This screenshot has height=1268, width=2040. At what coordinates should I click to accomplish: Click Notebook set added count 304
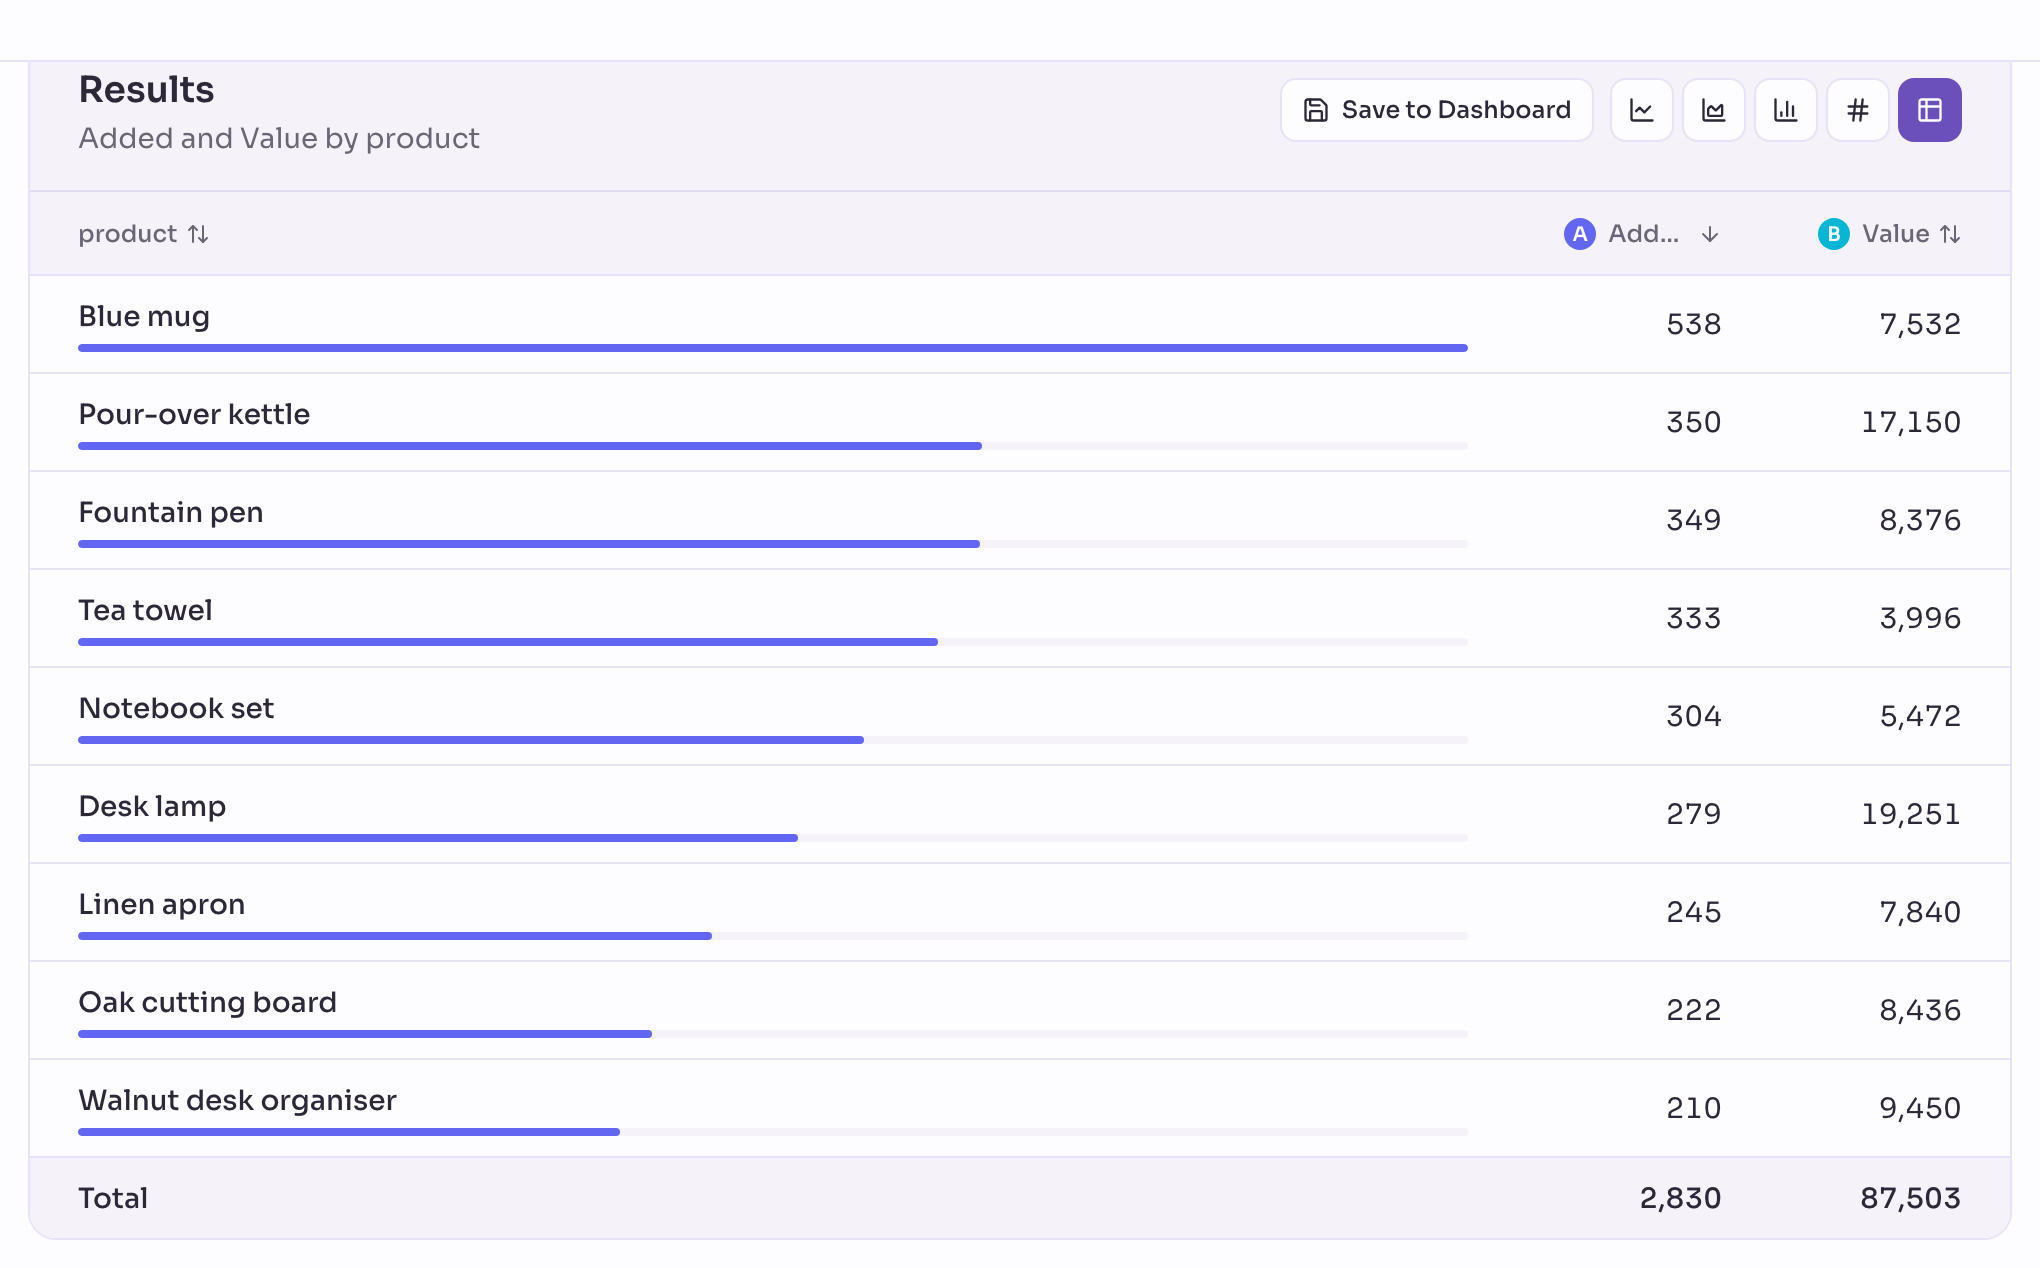click(1694, 716)
